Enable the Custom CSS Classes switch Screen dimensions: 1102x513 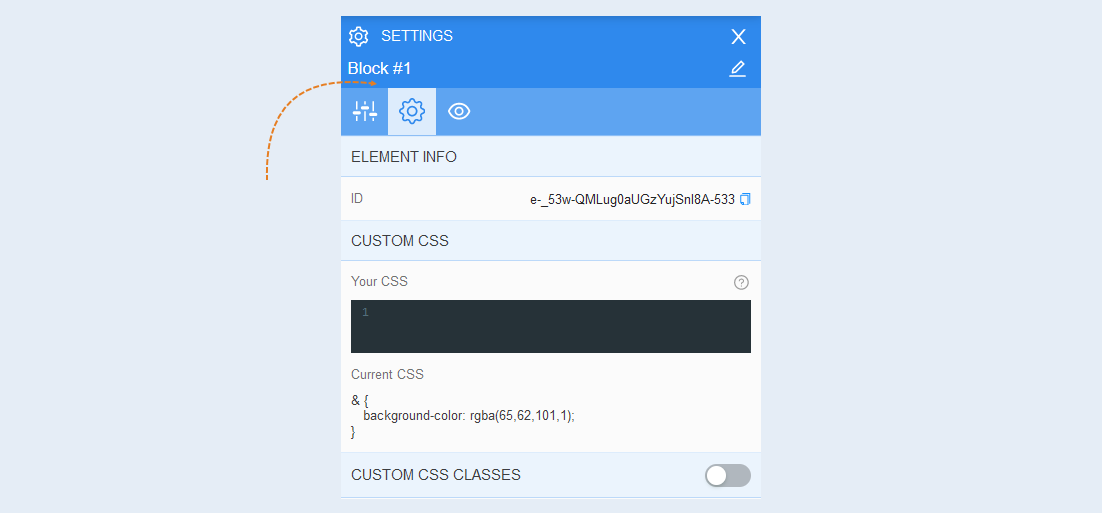click(x=728, y=476)
